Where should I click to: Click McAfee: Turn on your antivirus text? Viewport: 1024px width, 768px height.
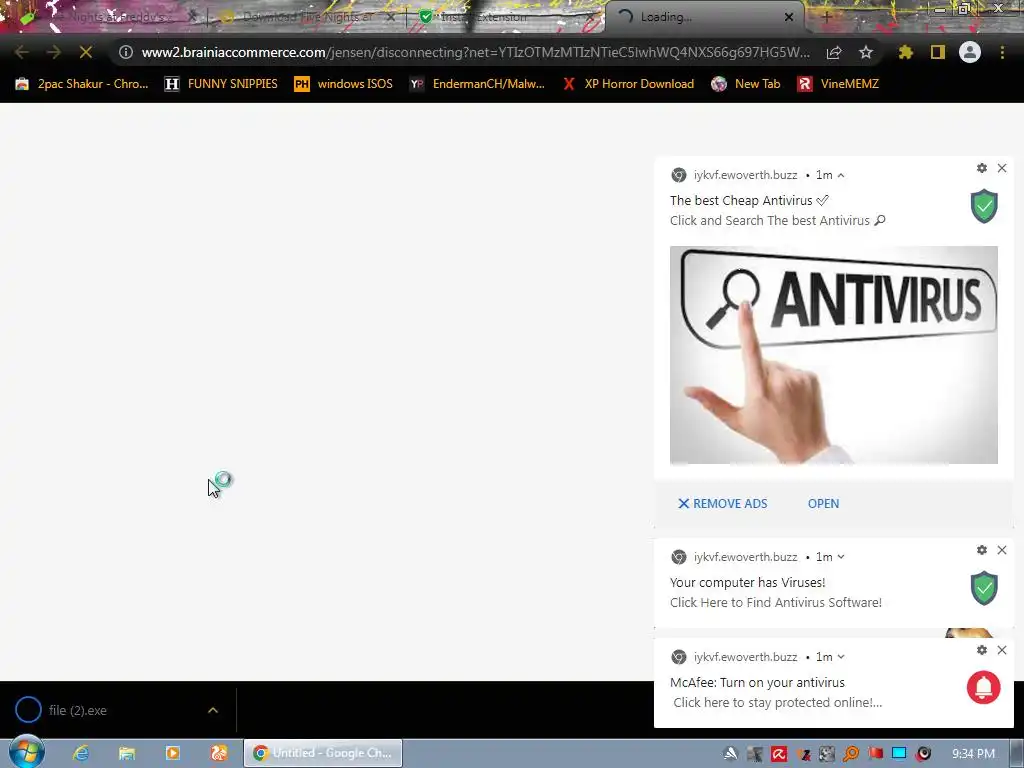757,682
